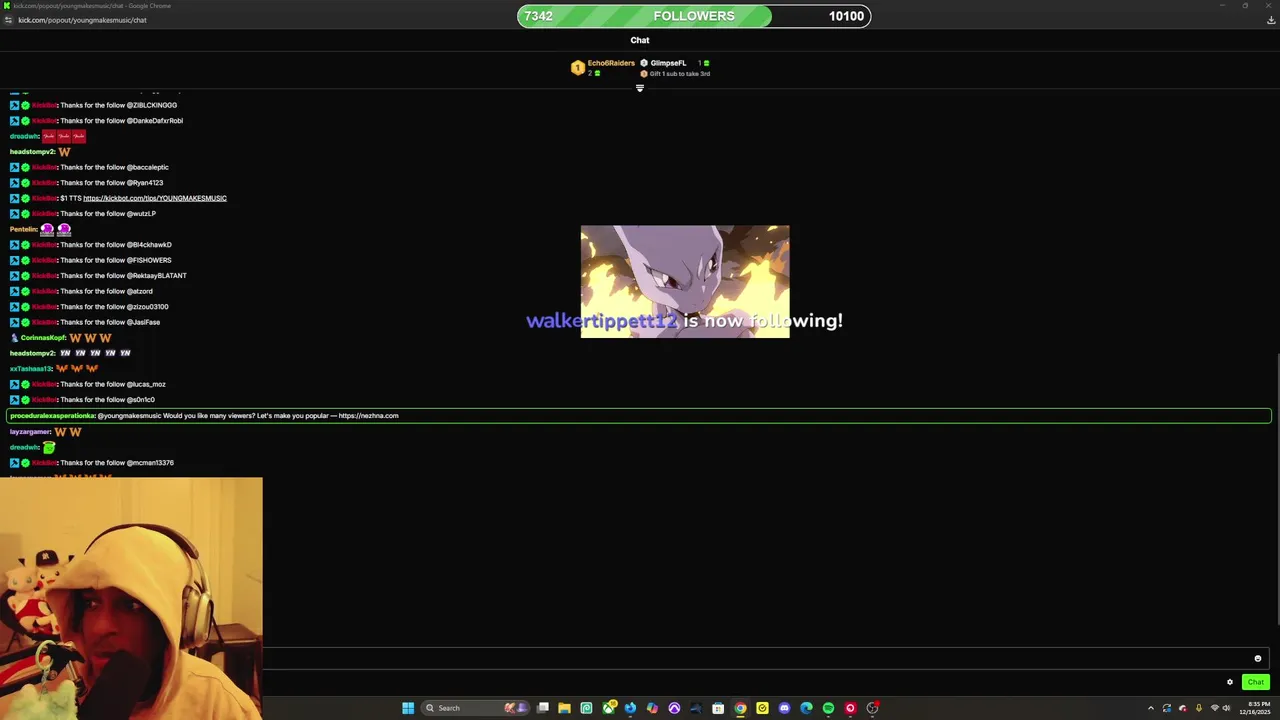The height and width of the screenshot is (720, 1280).
Task: Open Chrome site info icon by URL
Action: 8,20
